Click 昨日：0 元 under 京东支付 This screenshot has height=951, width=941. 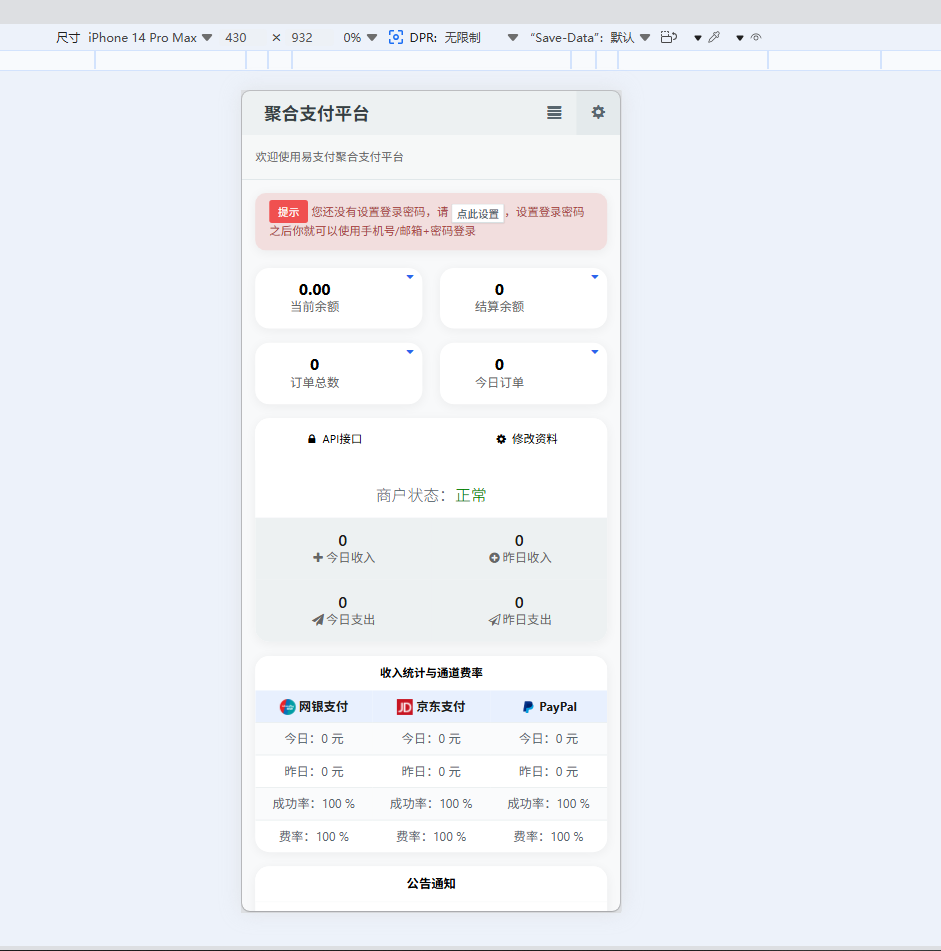431,771
